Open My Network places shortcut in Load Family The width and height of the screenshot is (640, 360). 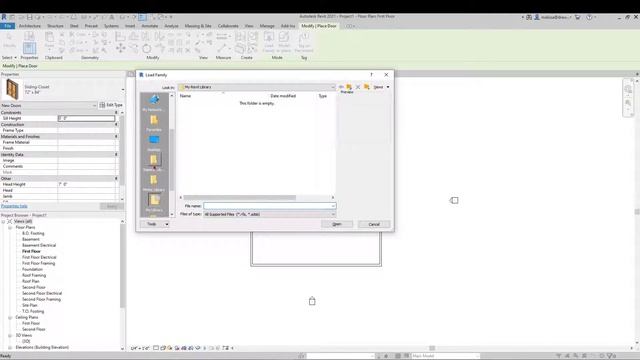154,102
